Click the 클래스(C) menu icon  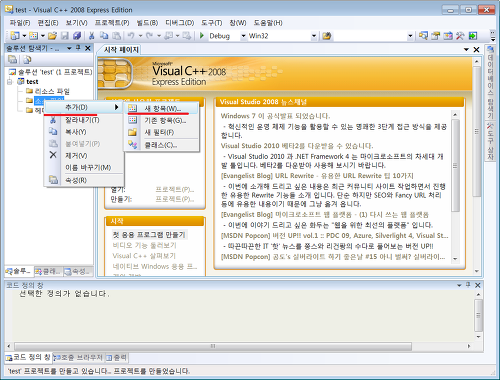133,145
